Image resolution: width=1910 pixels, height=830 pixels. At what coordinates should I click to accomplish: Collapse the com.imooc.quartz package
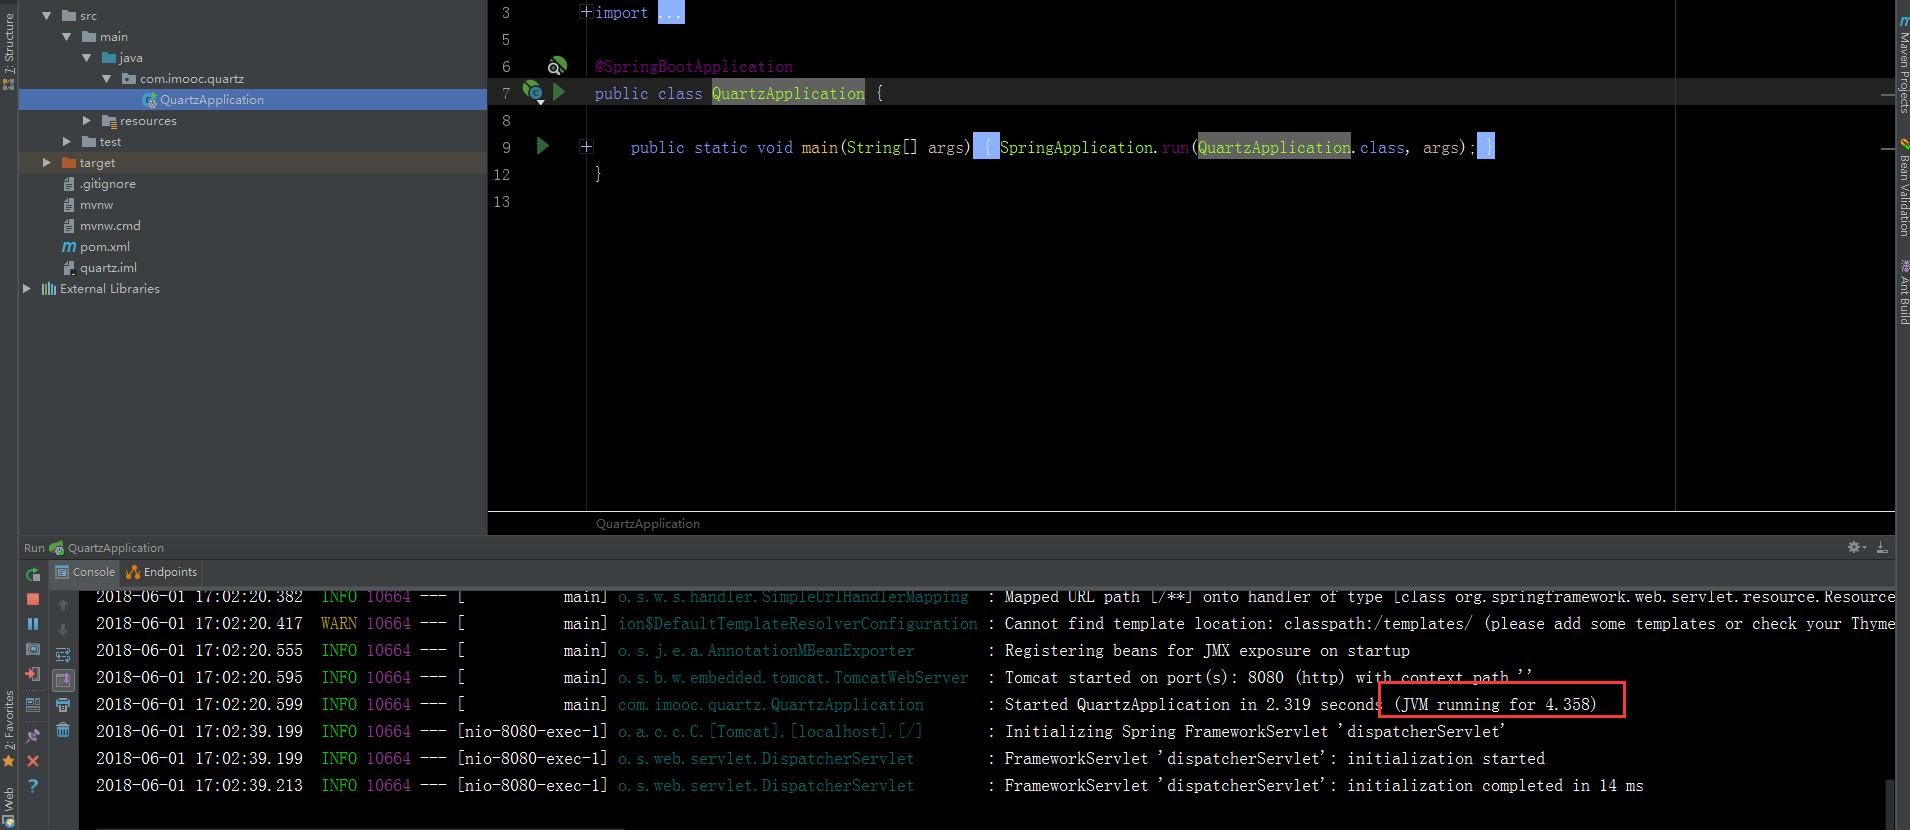pyautogui.click(x=107, y=79)
